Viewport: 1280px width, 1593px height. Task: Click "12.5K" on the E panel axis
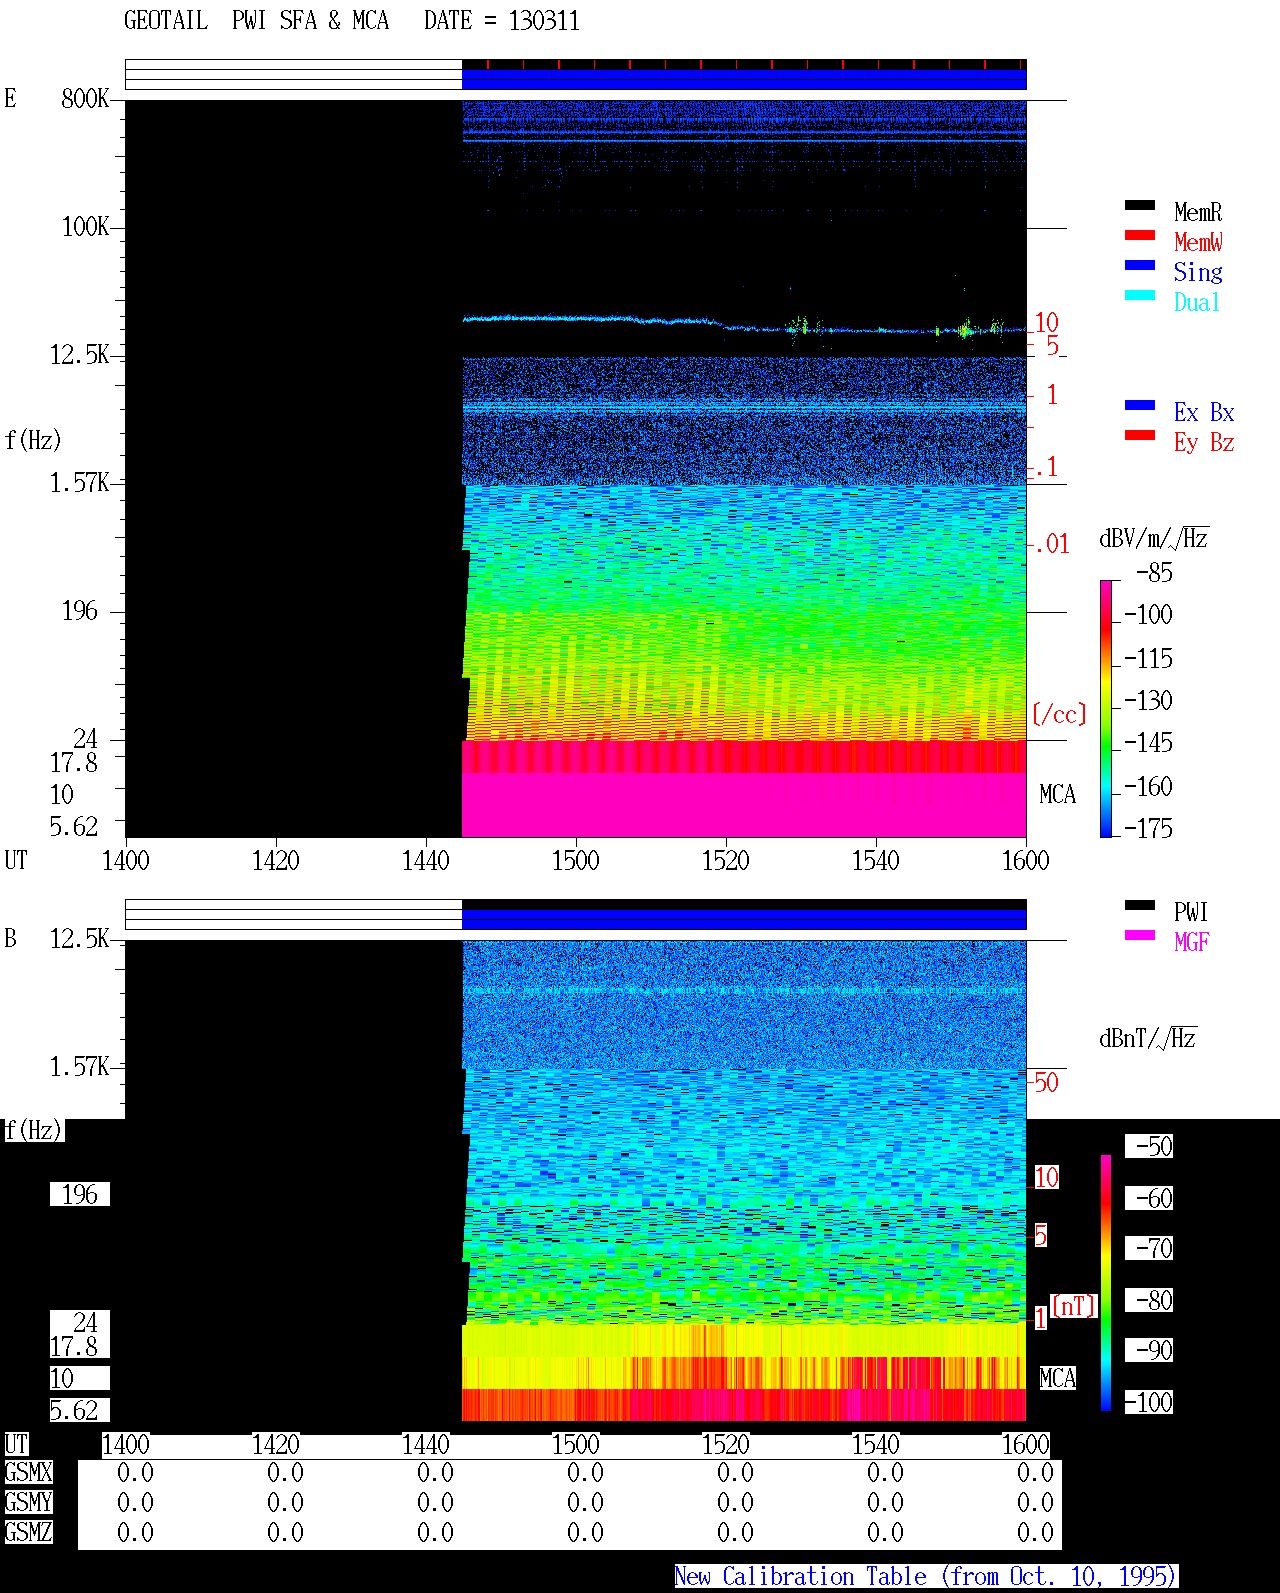(79, 354)
